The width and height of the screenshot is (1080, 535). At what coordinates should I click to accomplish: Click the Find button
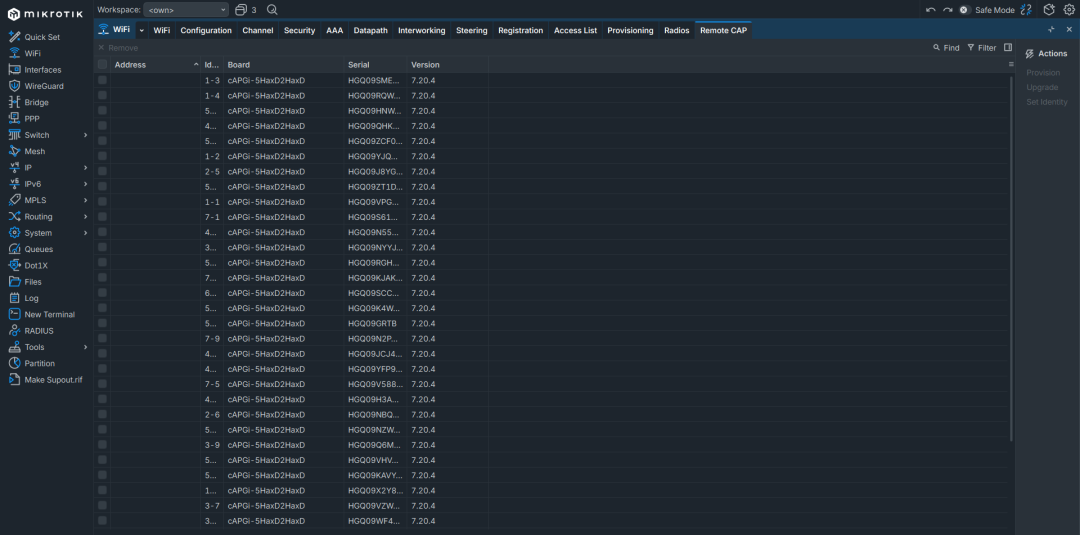tap(946, 48)
